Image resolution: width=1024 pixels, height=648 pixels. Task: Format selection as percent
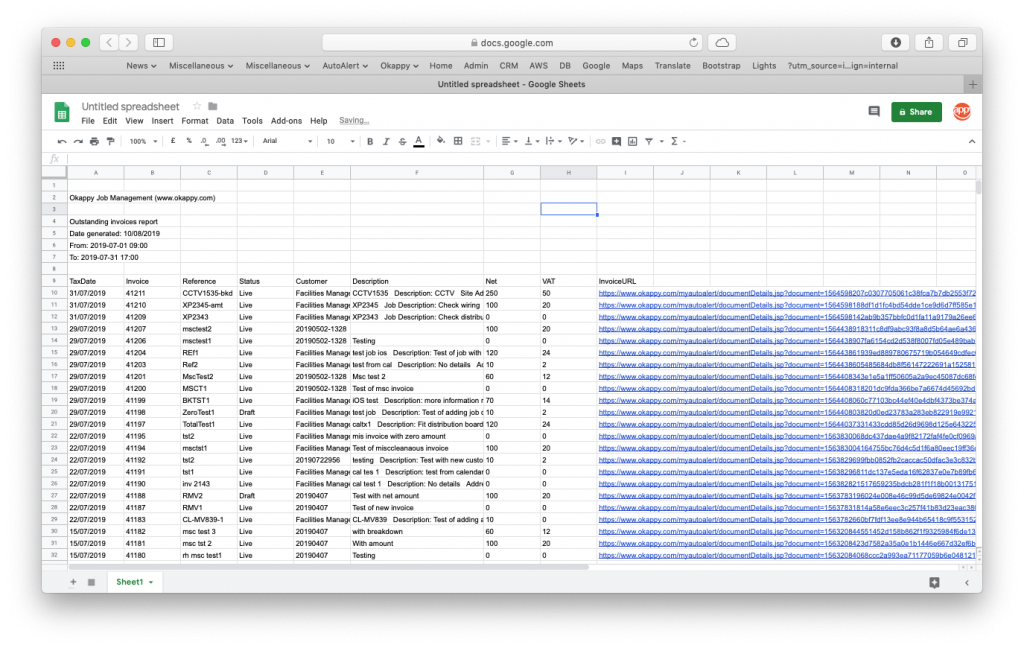click(x=189, y=141)
